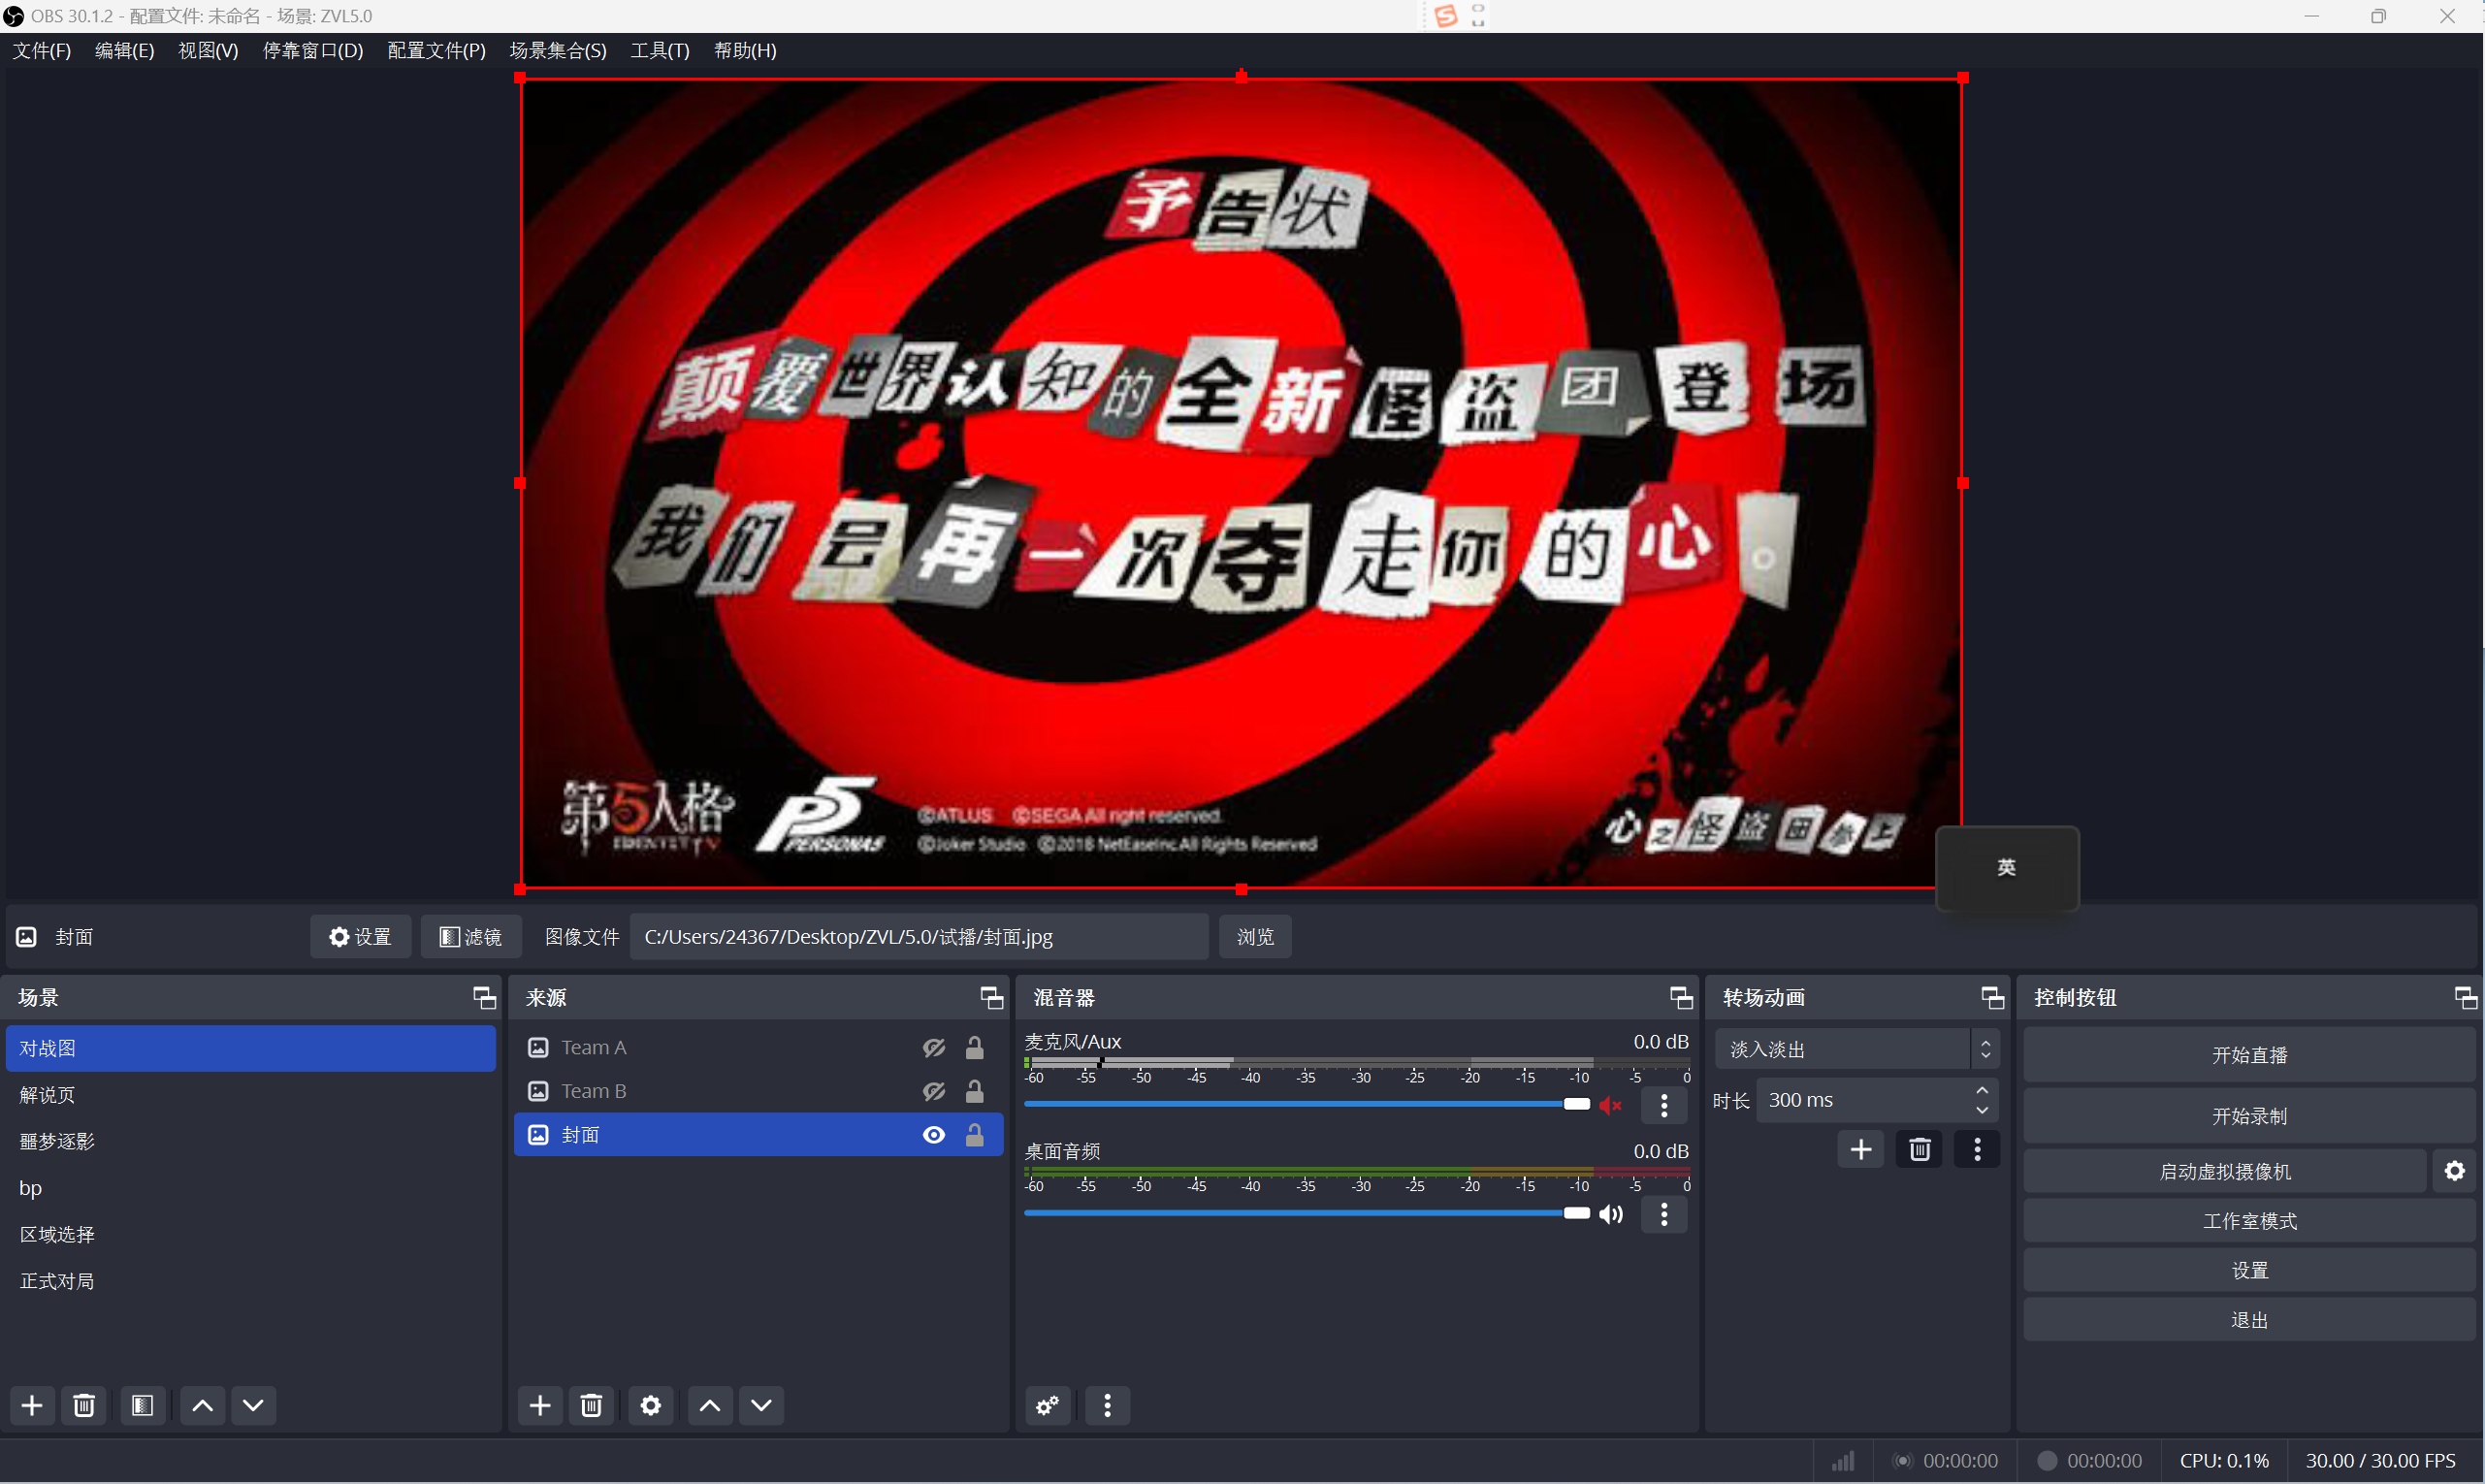Select the 区域选择 scene

pos(250,1235)
